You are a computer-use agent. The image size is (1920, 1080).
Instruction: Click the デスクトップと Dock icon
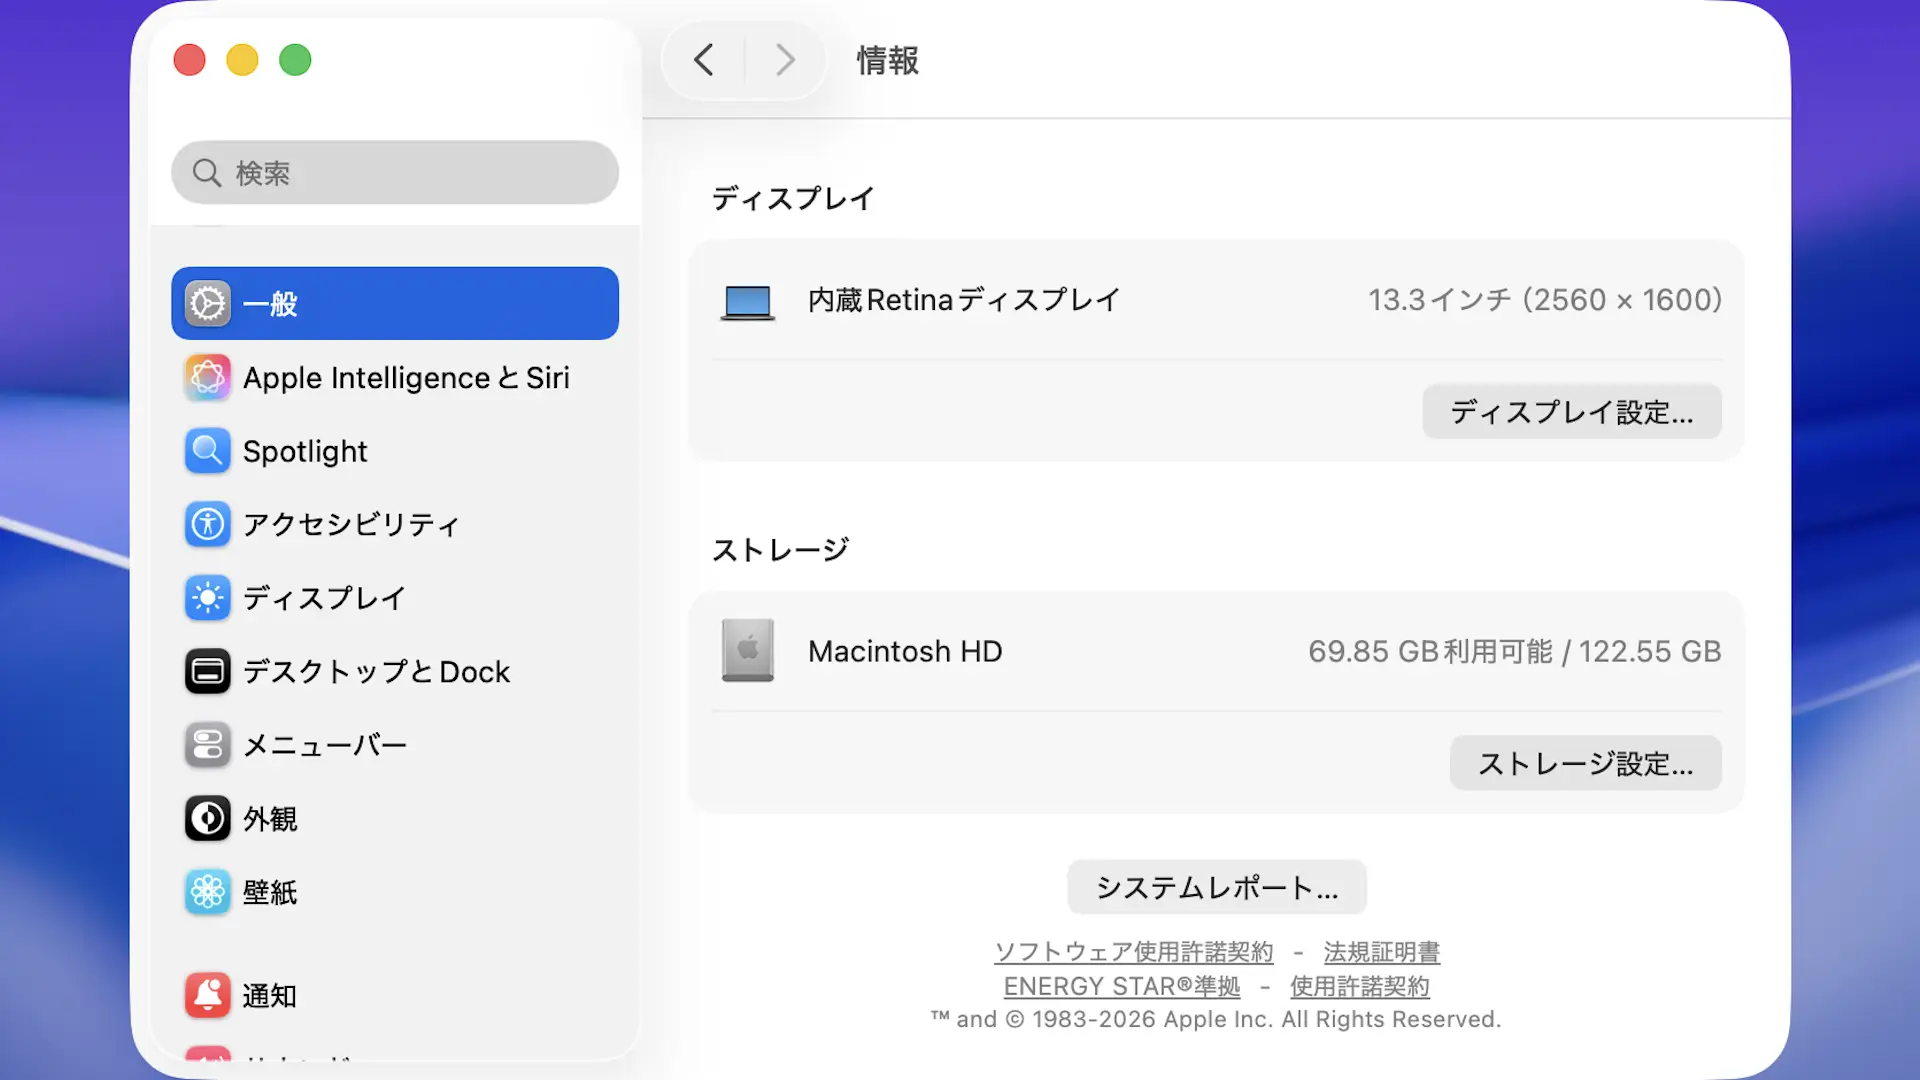click(208, 671)
